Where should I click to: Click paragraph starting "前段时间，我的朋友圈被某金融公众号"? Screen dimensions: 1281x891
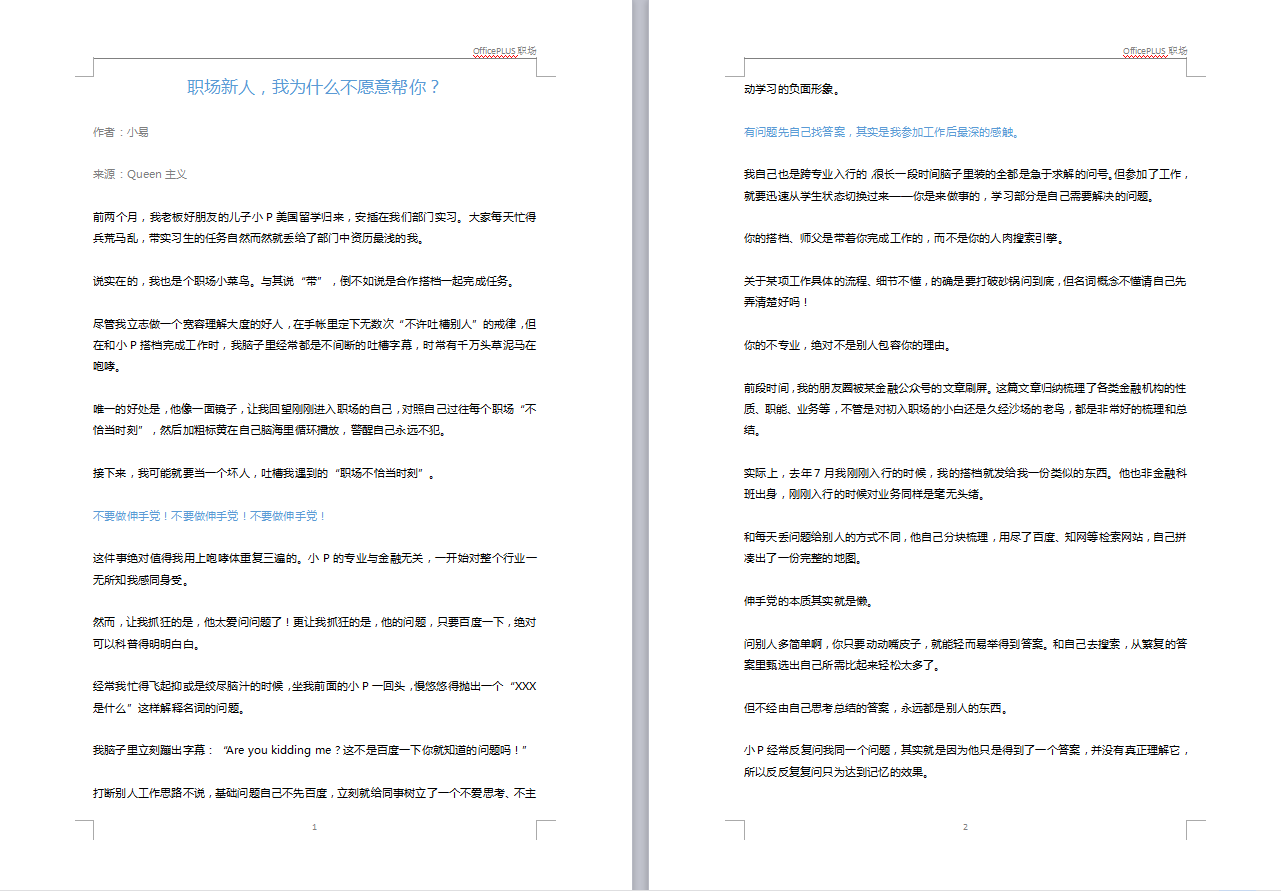(x=965, y=409)
